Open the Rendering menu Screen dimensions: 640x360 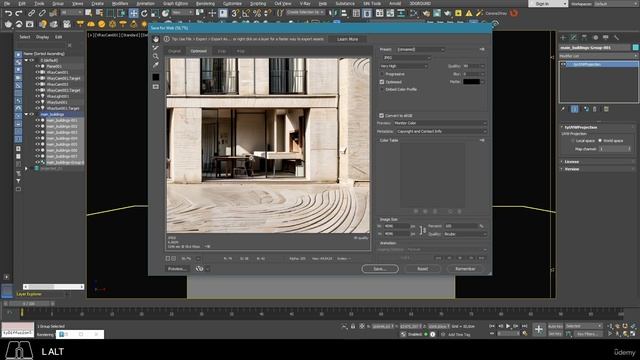[205, 4]
